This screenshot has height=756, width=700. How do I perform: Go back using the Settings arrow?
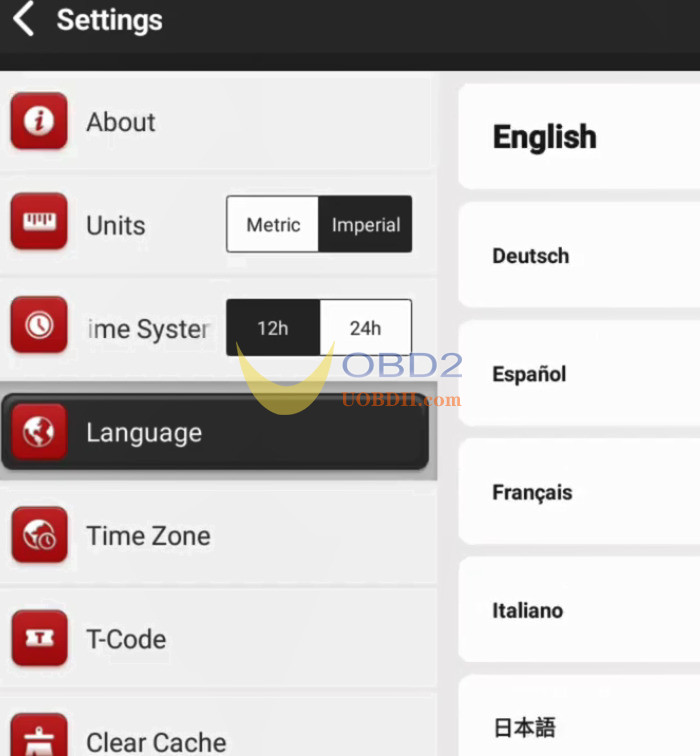[23, 19]
